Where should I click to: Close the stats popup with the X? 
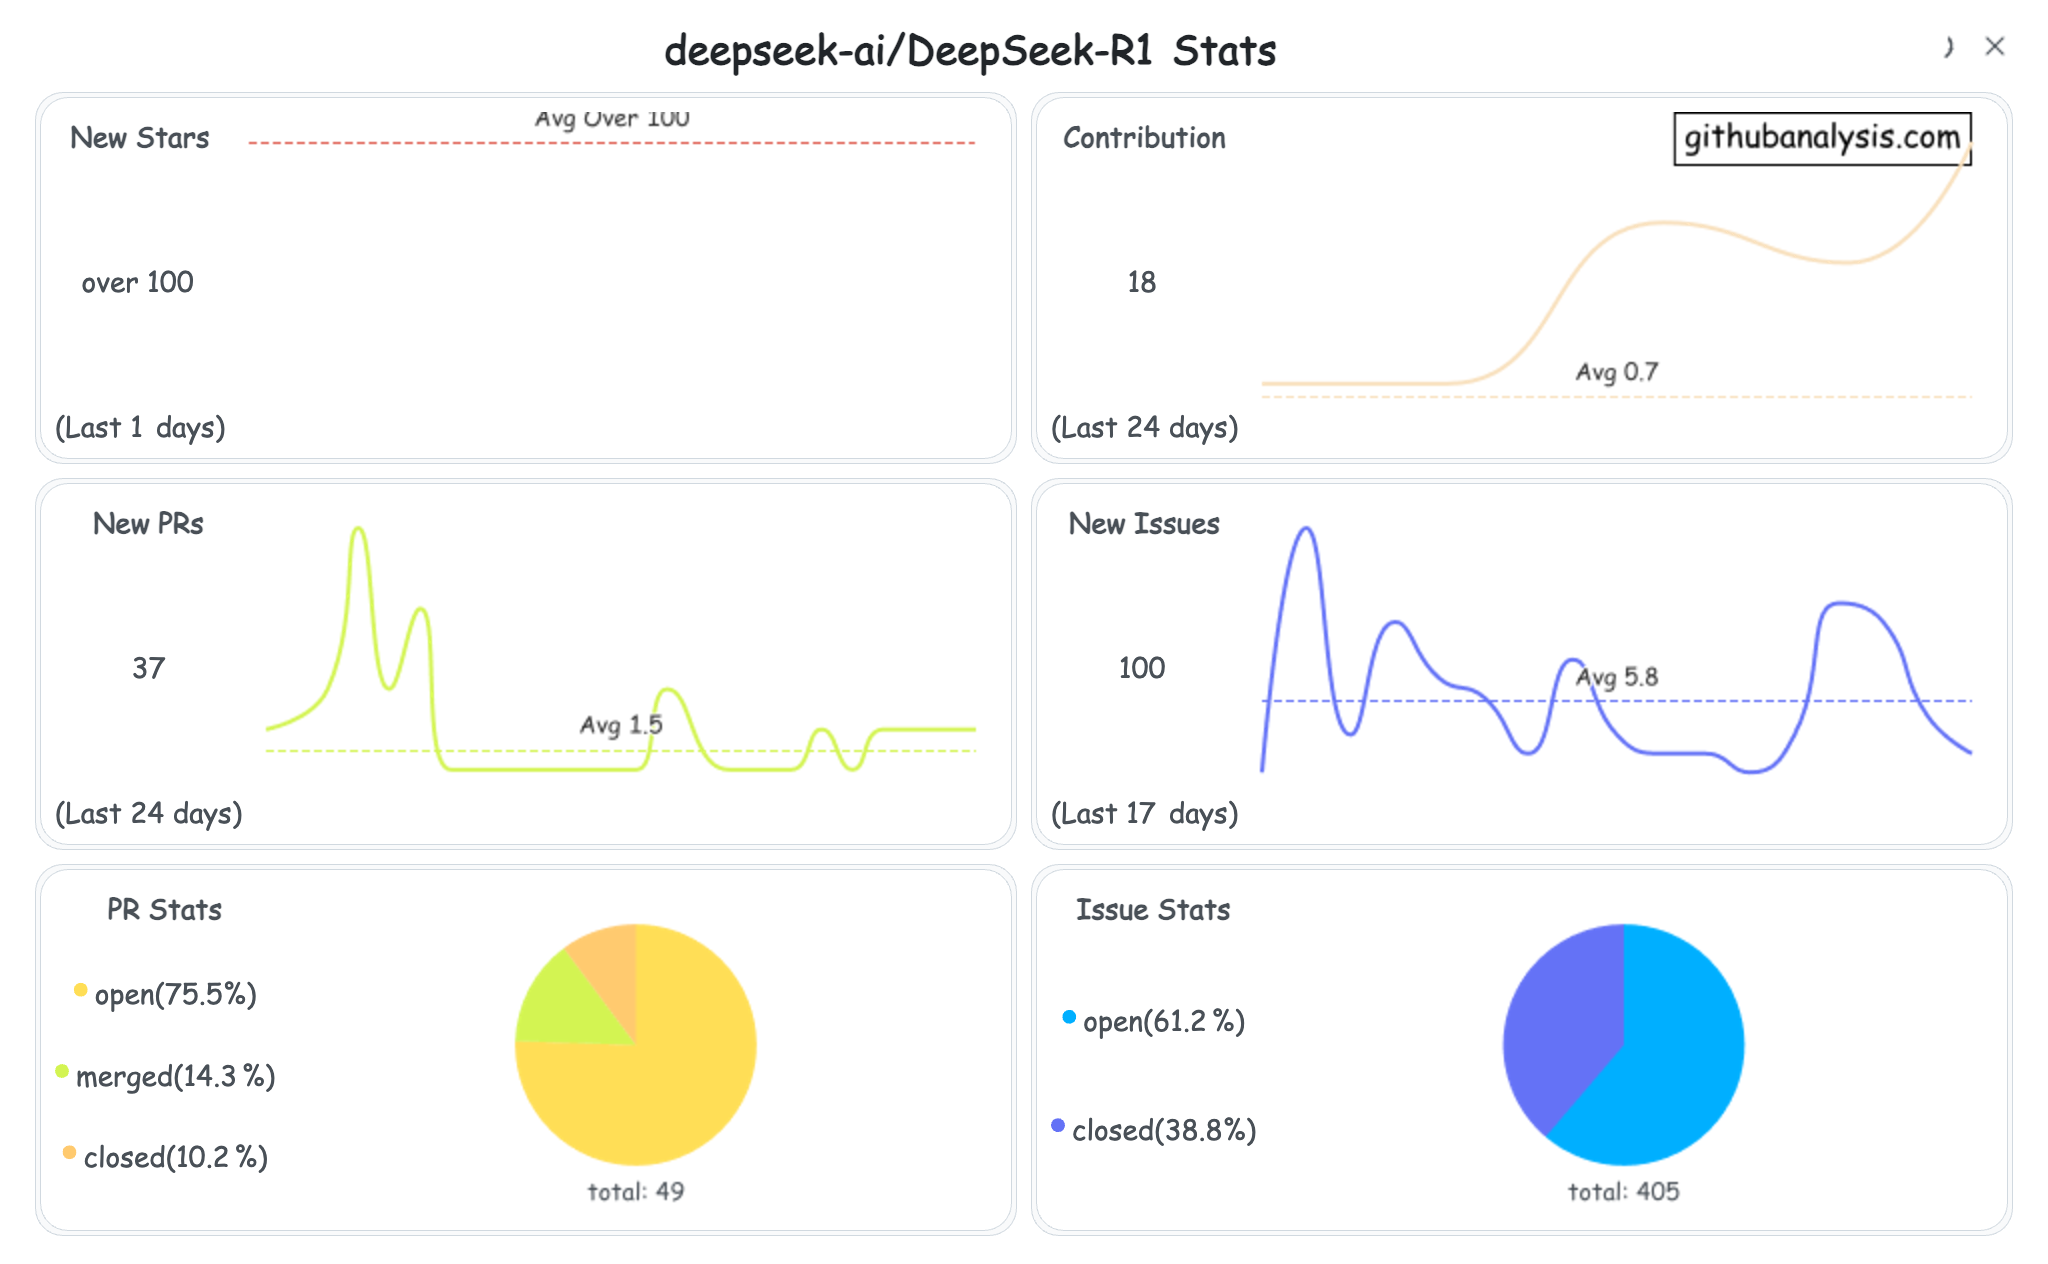click(x=1994, y=46)
